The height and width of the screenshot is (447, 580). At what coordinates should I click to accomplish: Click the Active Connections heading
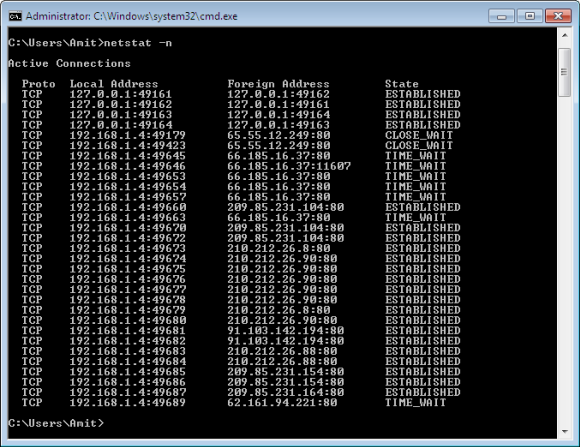tap(69, 63)
